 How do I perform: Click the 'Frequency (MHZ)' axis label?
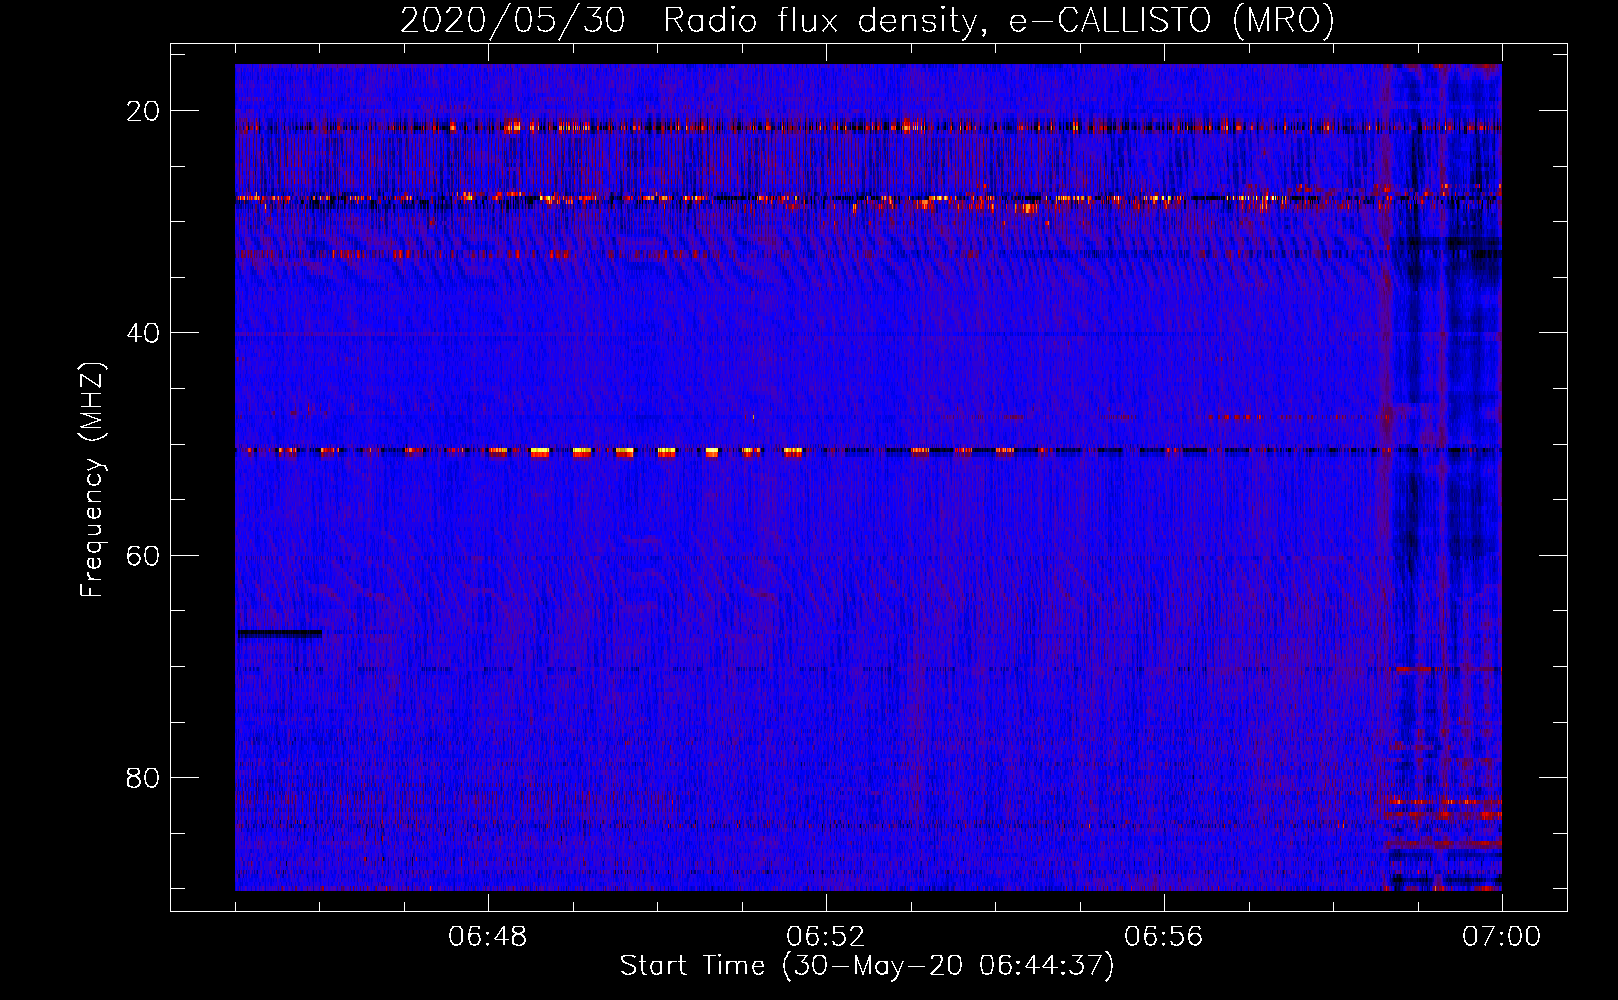click(x=92, y=480)
